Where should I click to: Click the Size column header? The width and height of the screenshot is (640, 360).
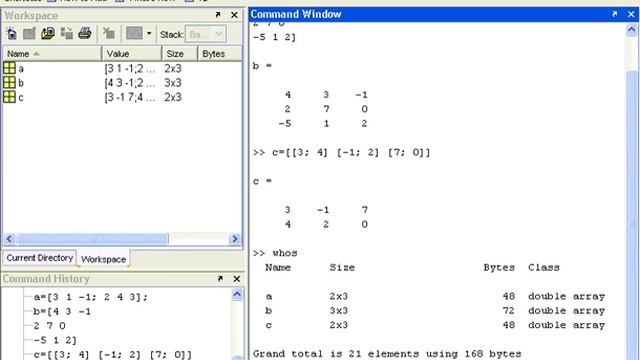(179, 54)
